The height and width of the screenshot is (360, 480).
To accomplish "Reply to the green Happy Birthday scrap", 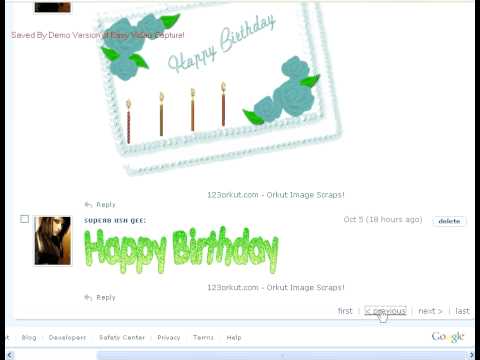I will (x=106, y=297).
